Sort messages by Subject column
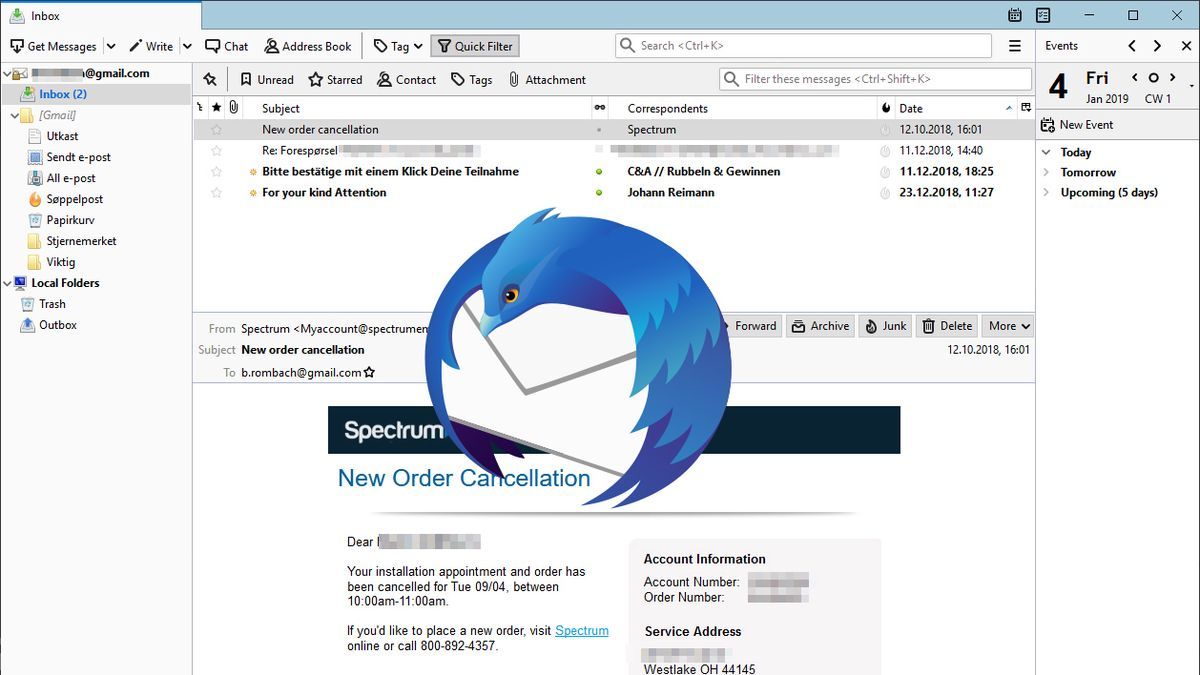 click(417, 108)
